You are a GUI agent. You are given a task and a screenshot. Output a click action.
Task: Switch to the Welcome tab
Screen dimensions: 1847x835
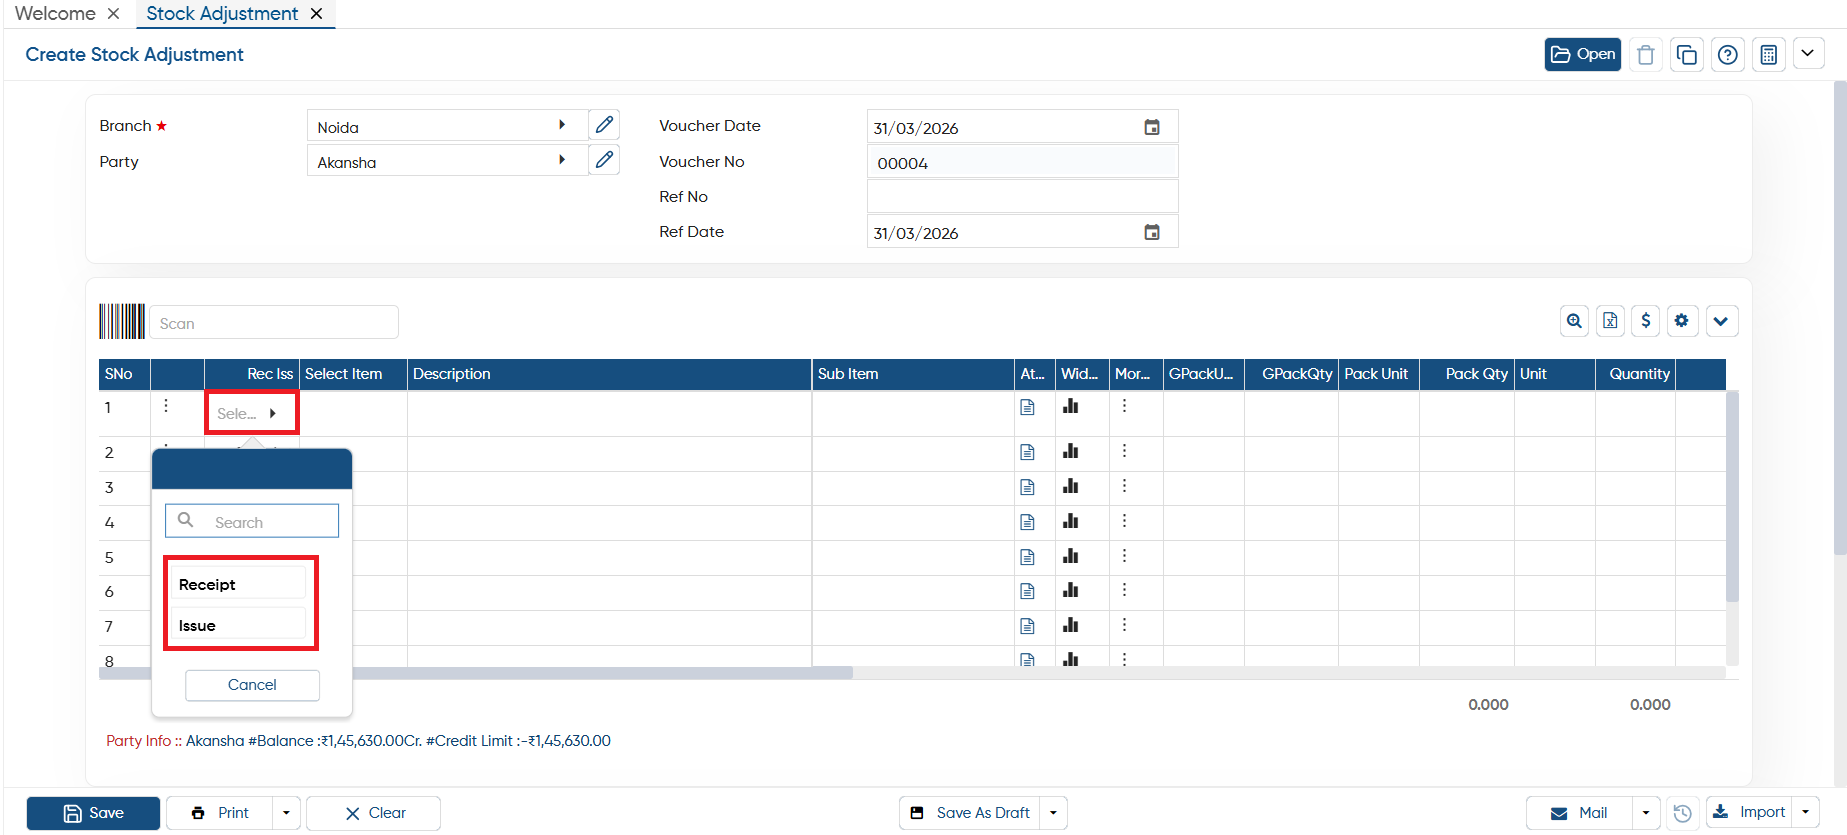[55, 13]
